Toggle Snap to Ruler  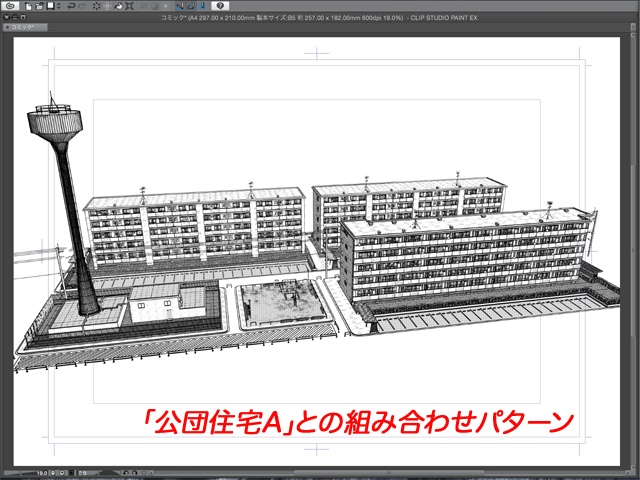click(180, 6)
